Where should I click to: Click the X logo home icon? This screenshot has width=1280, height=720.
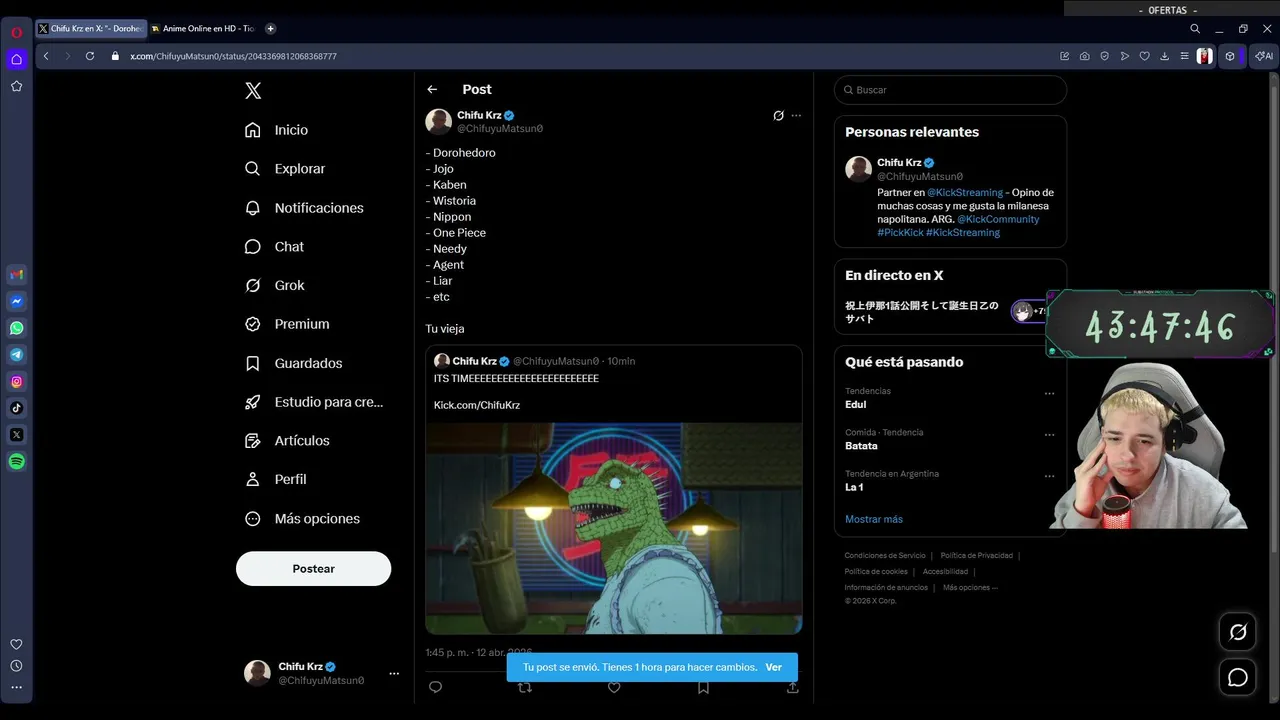[253, 91]
